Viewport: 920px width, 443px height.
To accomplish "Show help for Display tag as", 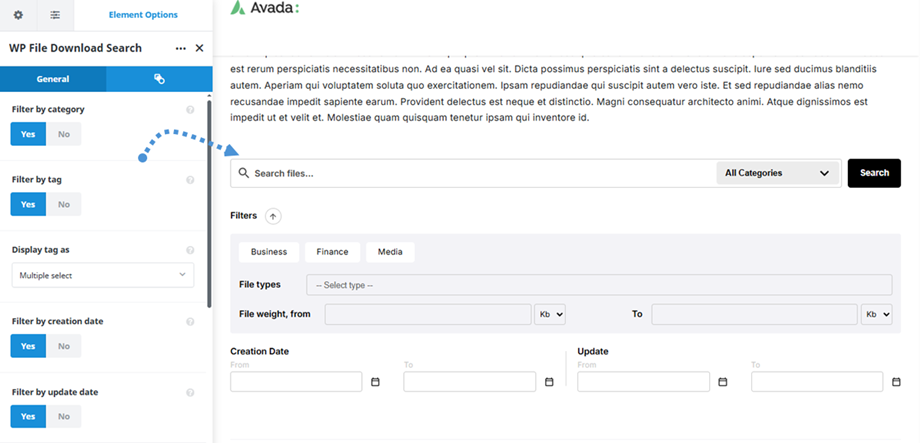I will (190, 250).
